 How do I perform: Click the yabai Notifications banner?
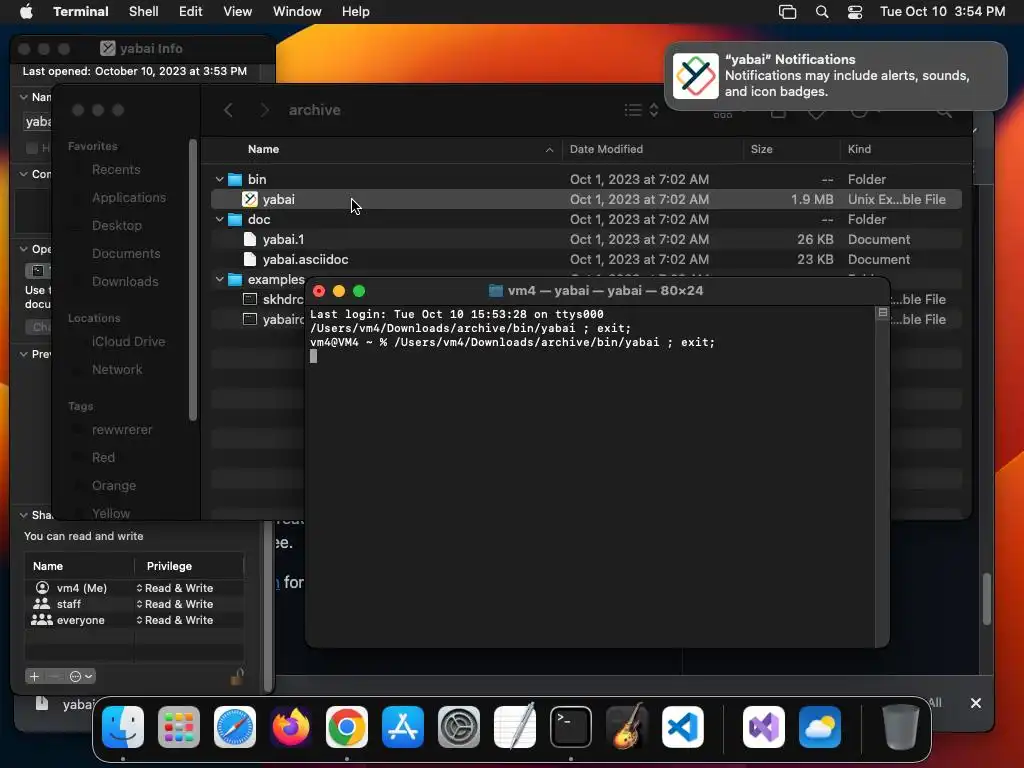click(836, 76)
